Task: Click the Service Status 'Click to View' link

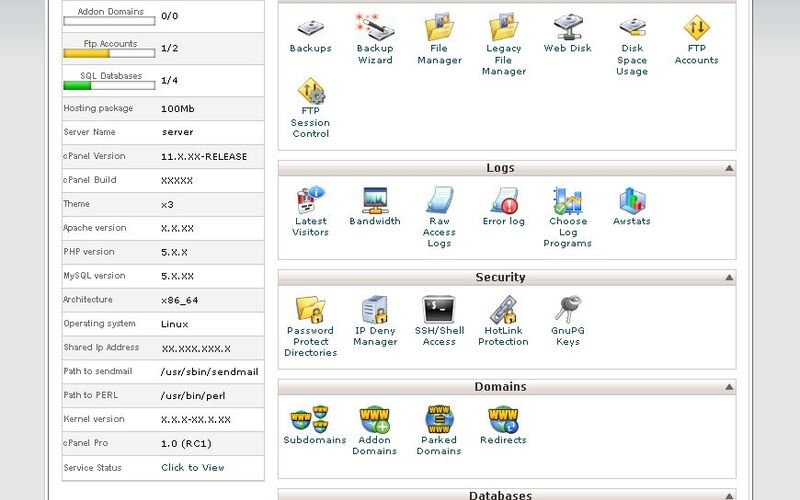Action: pos(192,467)
